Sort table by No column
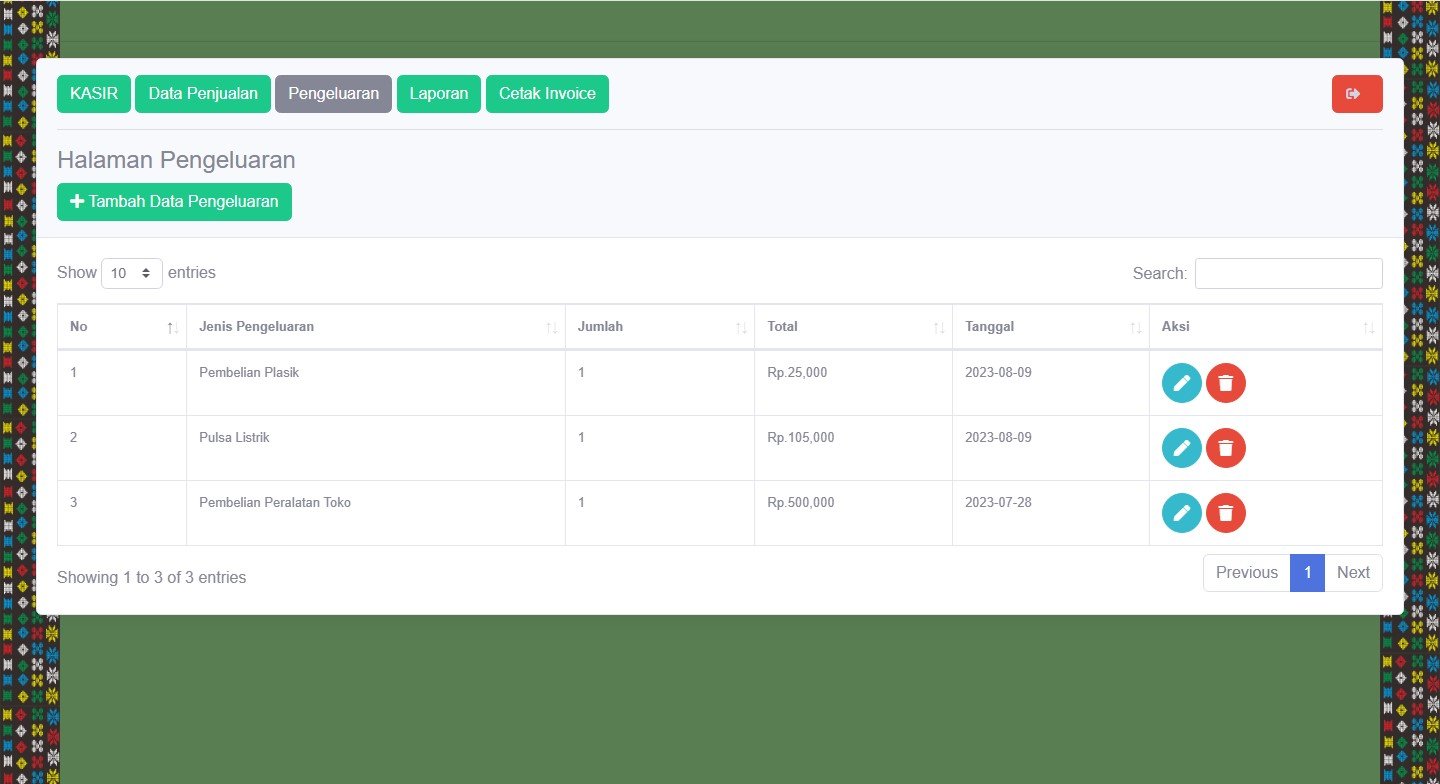The image size is (1440, 784). 121,327
